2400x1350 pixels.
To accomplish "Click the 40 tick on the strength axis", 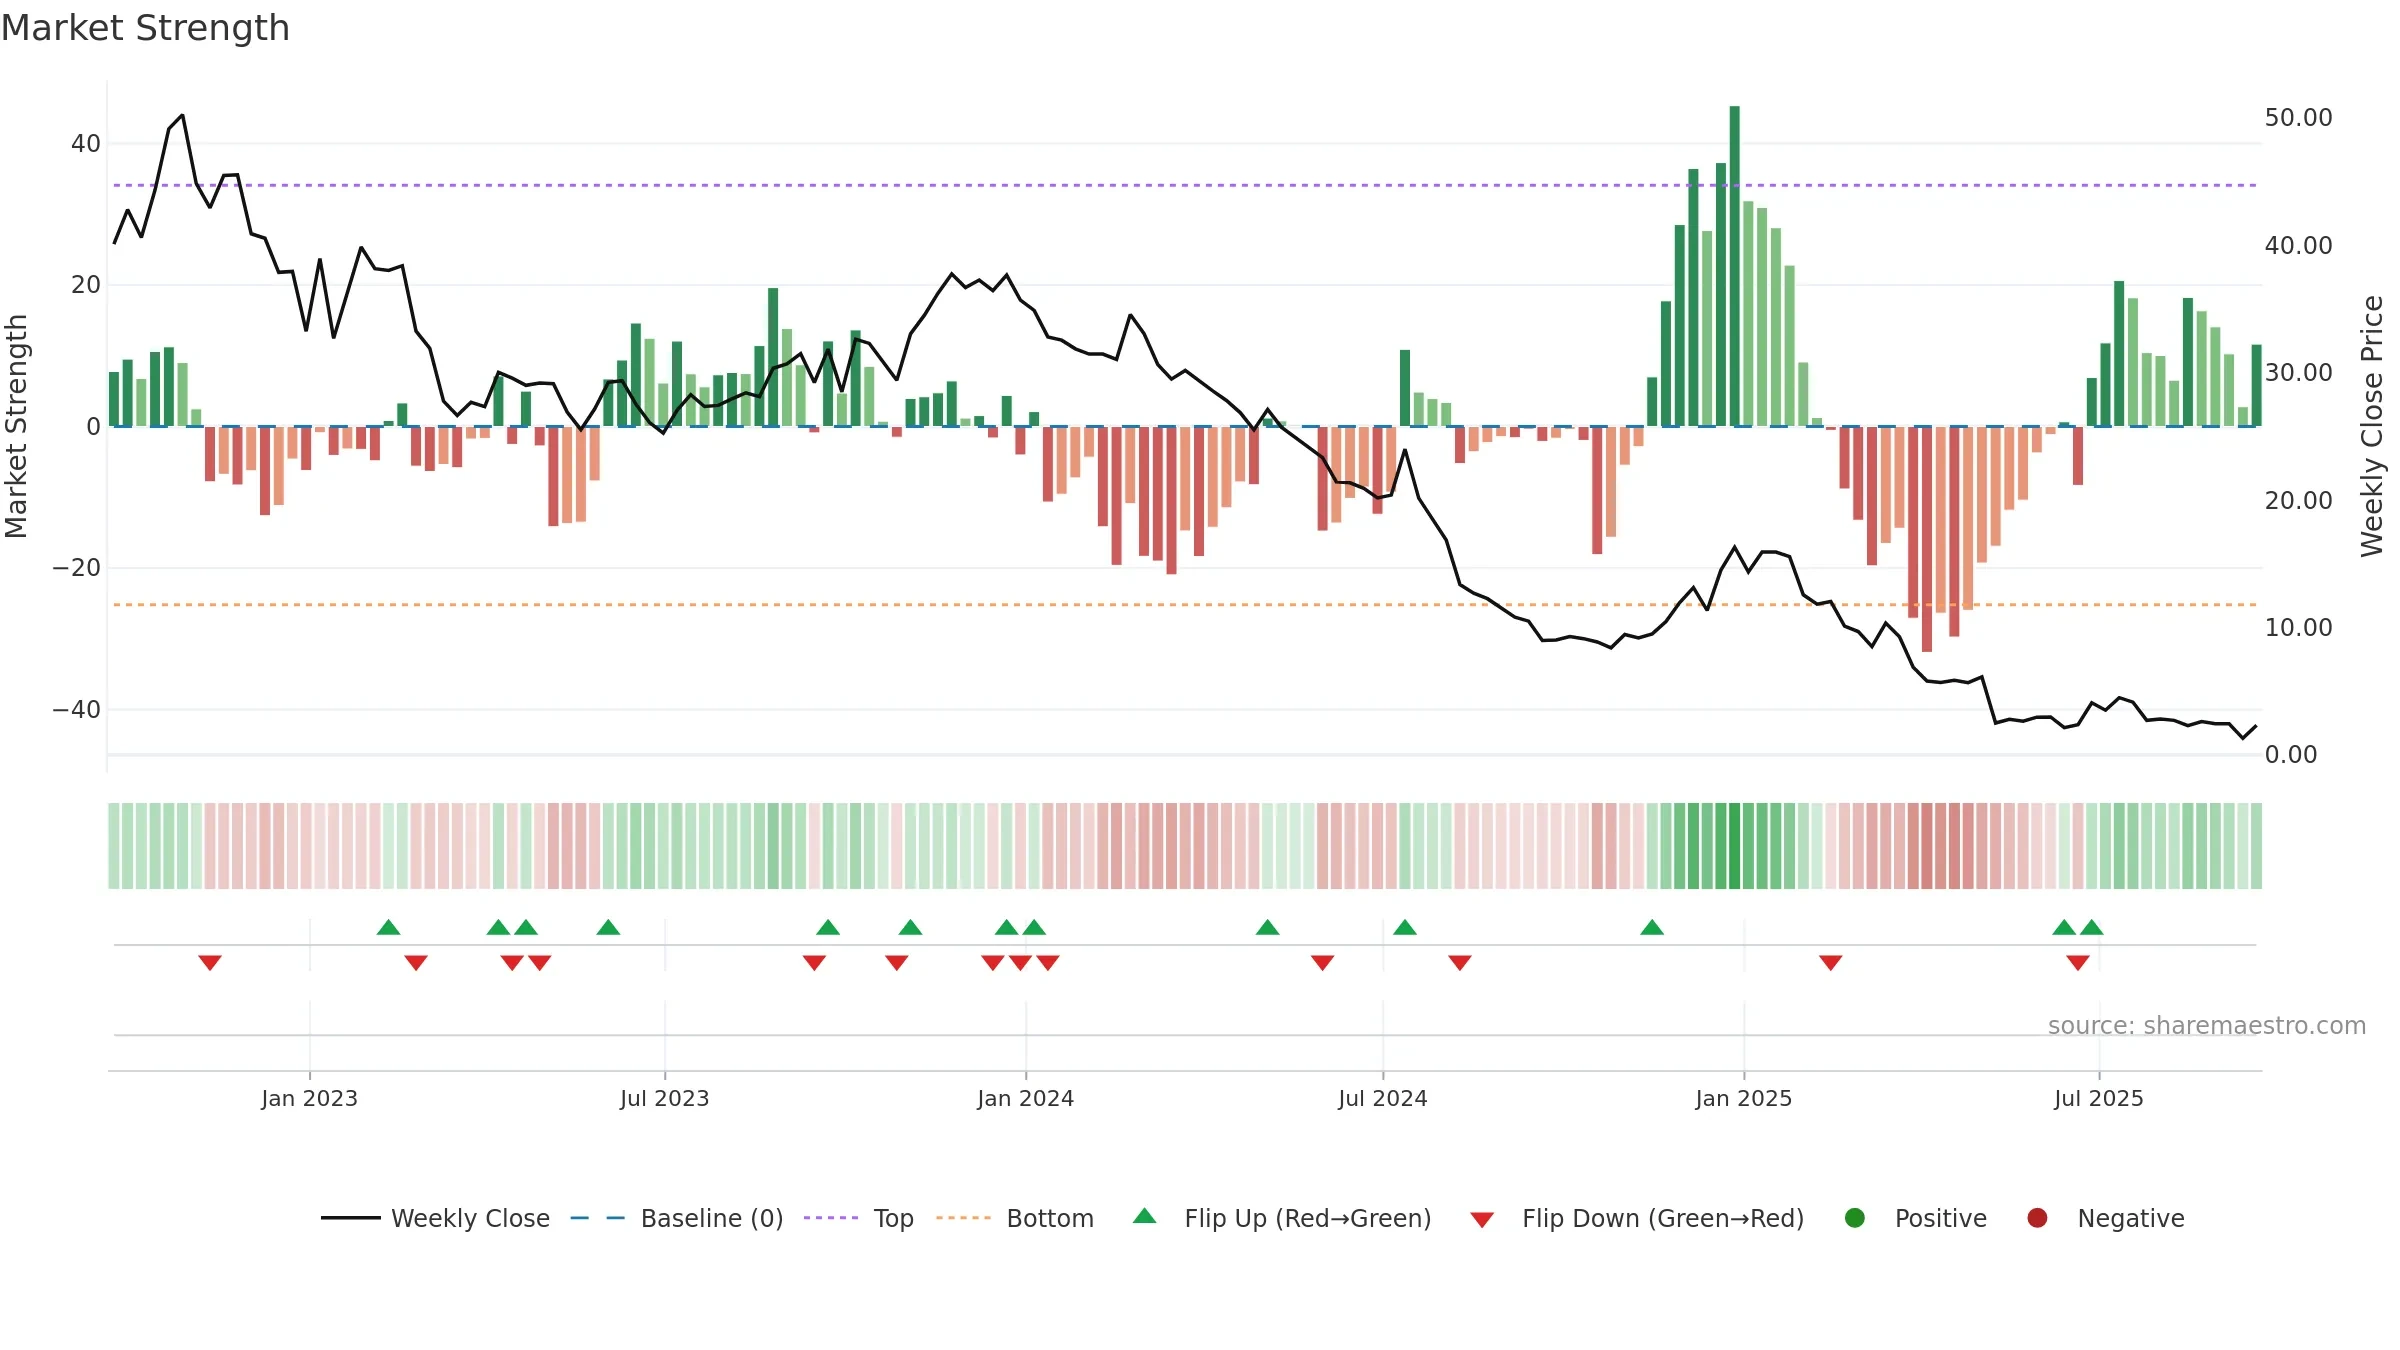I will point(86,144).
